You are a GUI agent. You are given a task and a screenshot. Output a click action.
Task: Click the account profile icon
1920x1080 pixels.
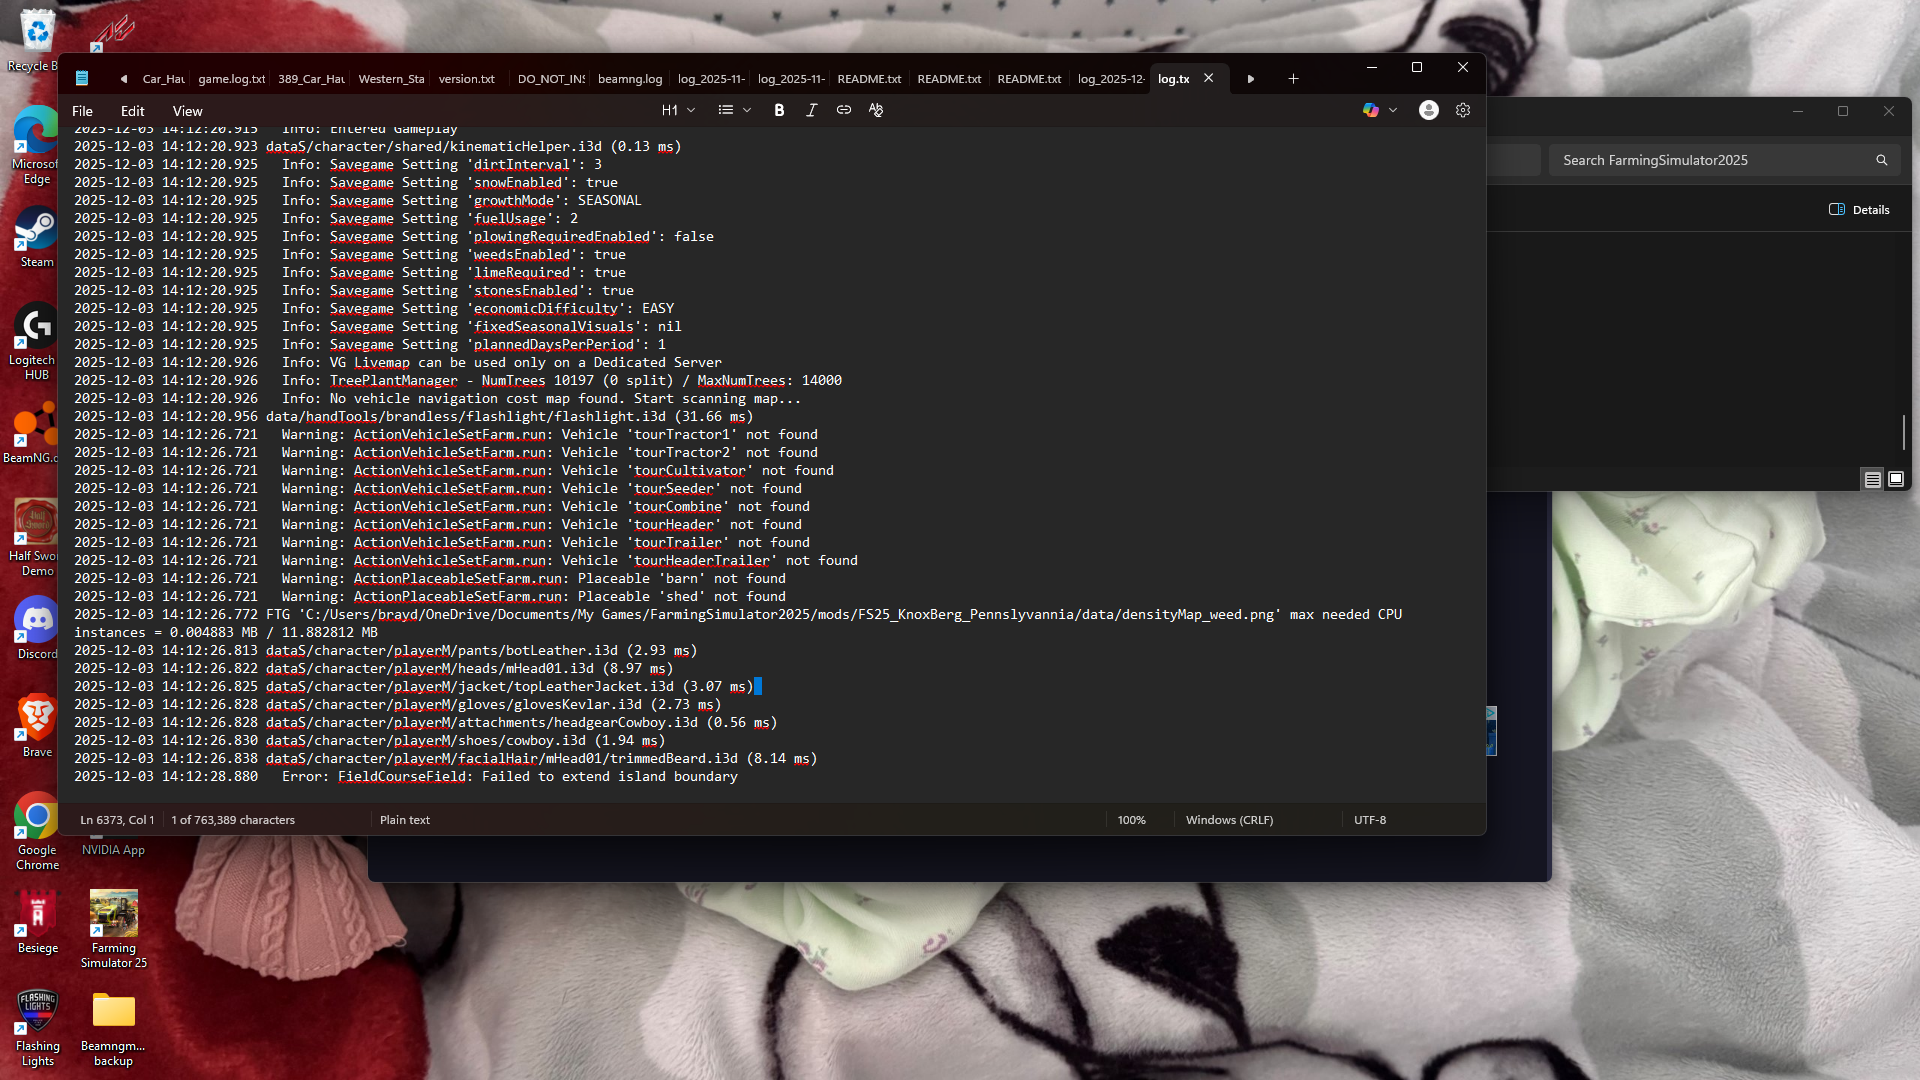1428,110
